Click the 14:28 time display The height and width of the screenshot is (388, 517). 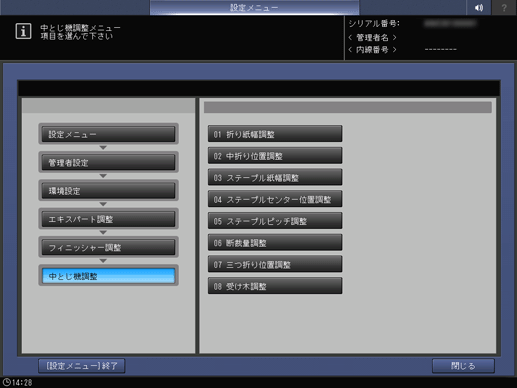point(22,382)
